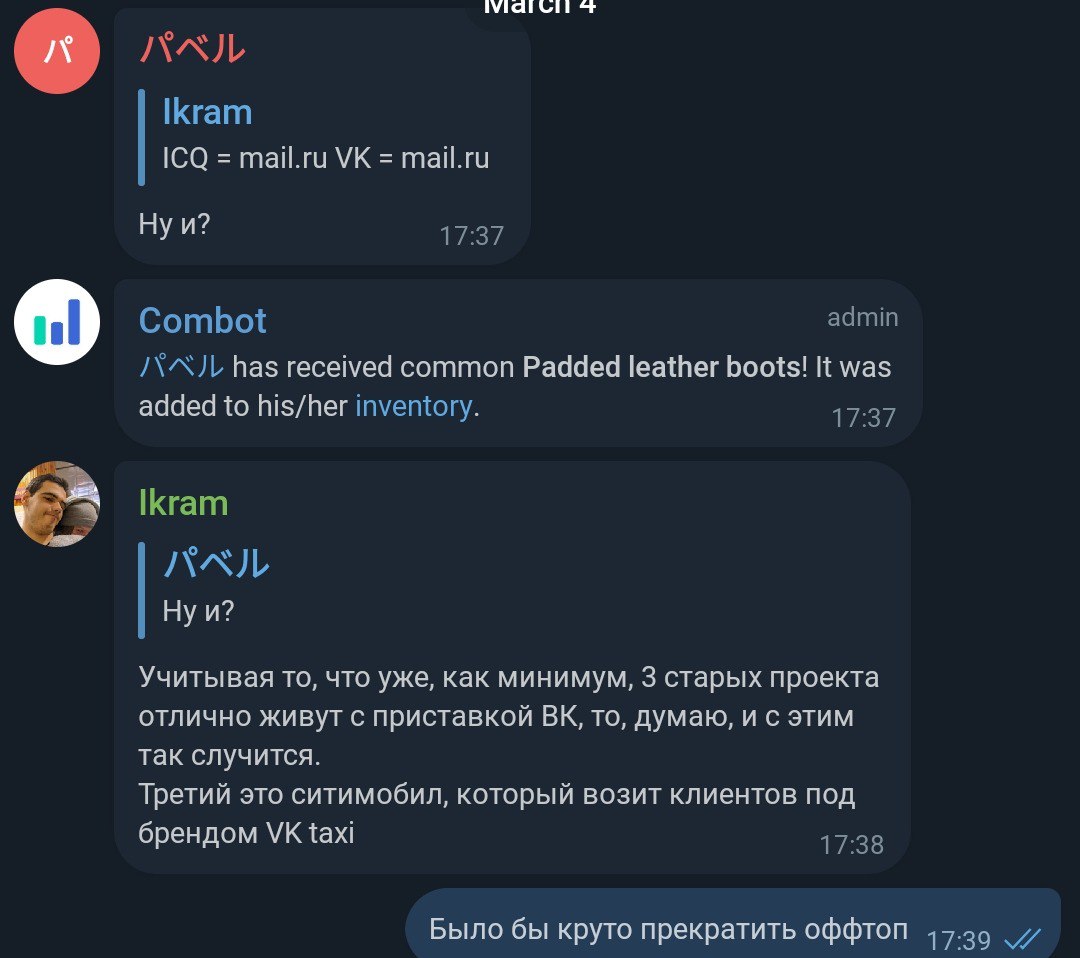The image size is (1080, 958).
Task: Open the inventory link in Combot message
Action: point(413,406)
